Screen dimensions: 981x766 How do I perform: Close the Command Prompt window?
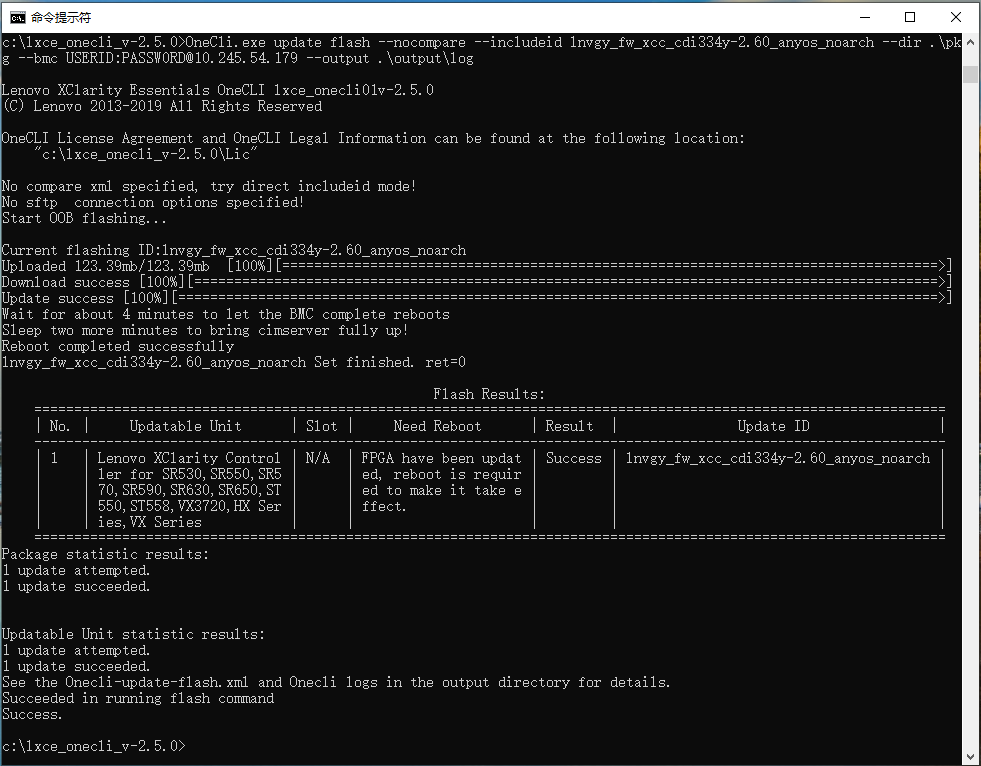[x=956, y=18]
